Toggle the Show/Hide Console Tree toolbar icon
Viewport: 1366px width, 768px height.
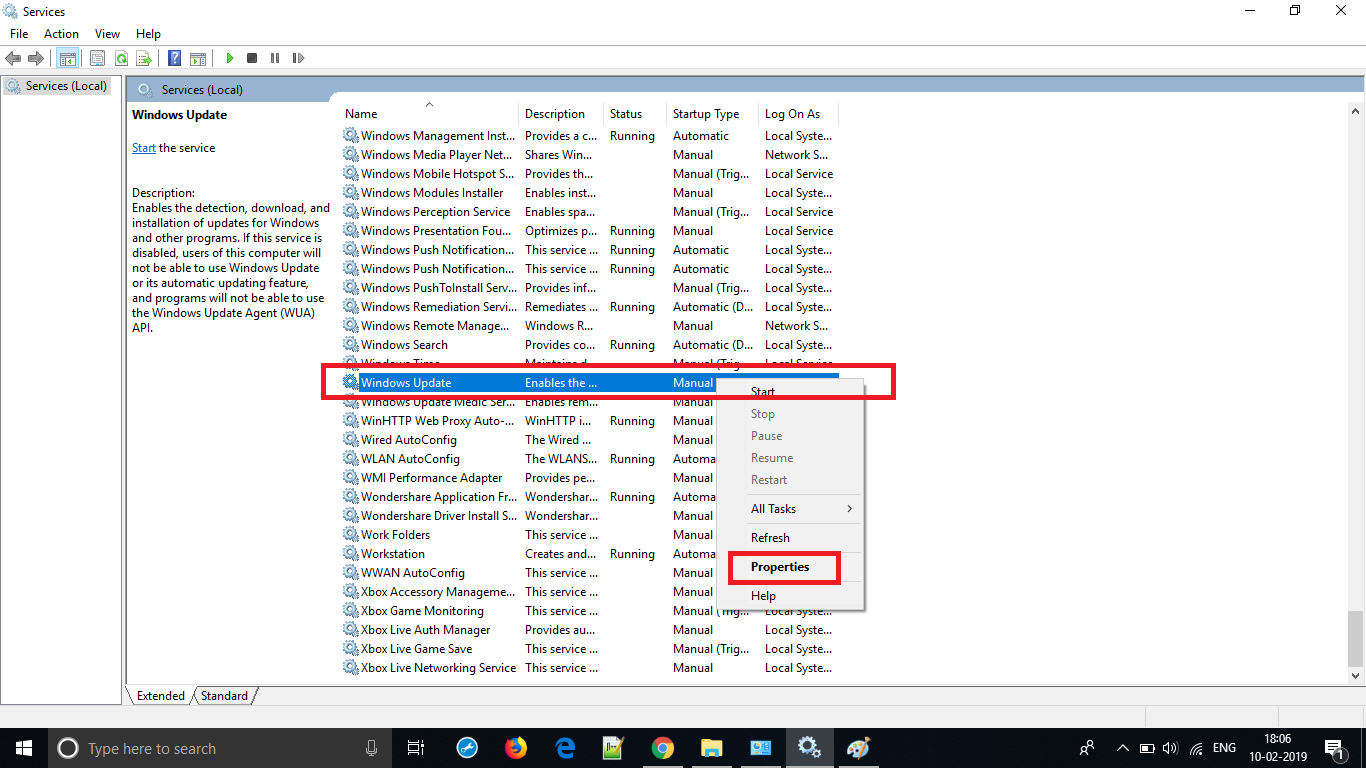click(67, 58)
